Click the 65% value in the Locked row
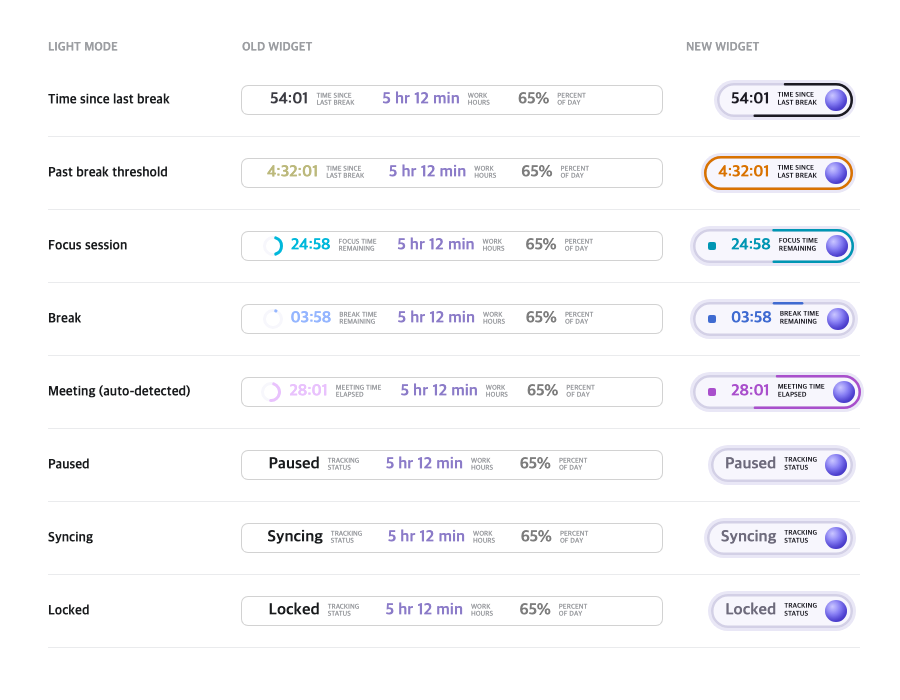 click(535, 609)
